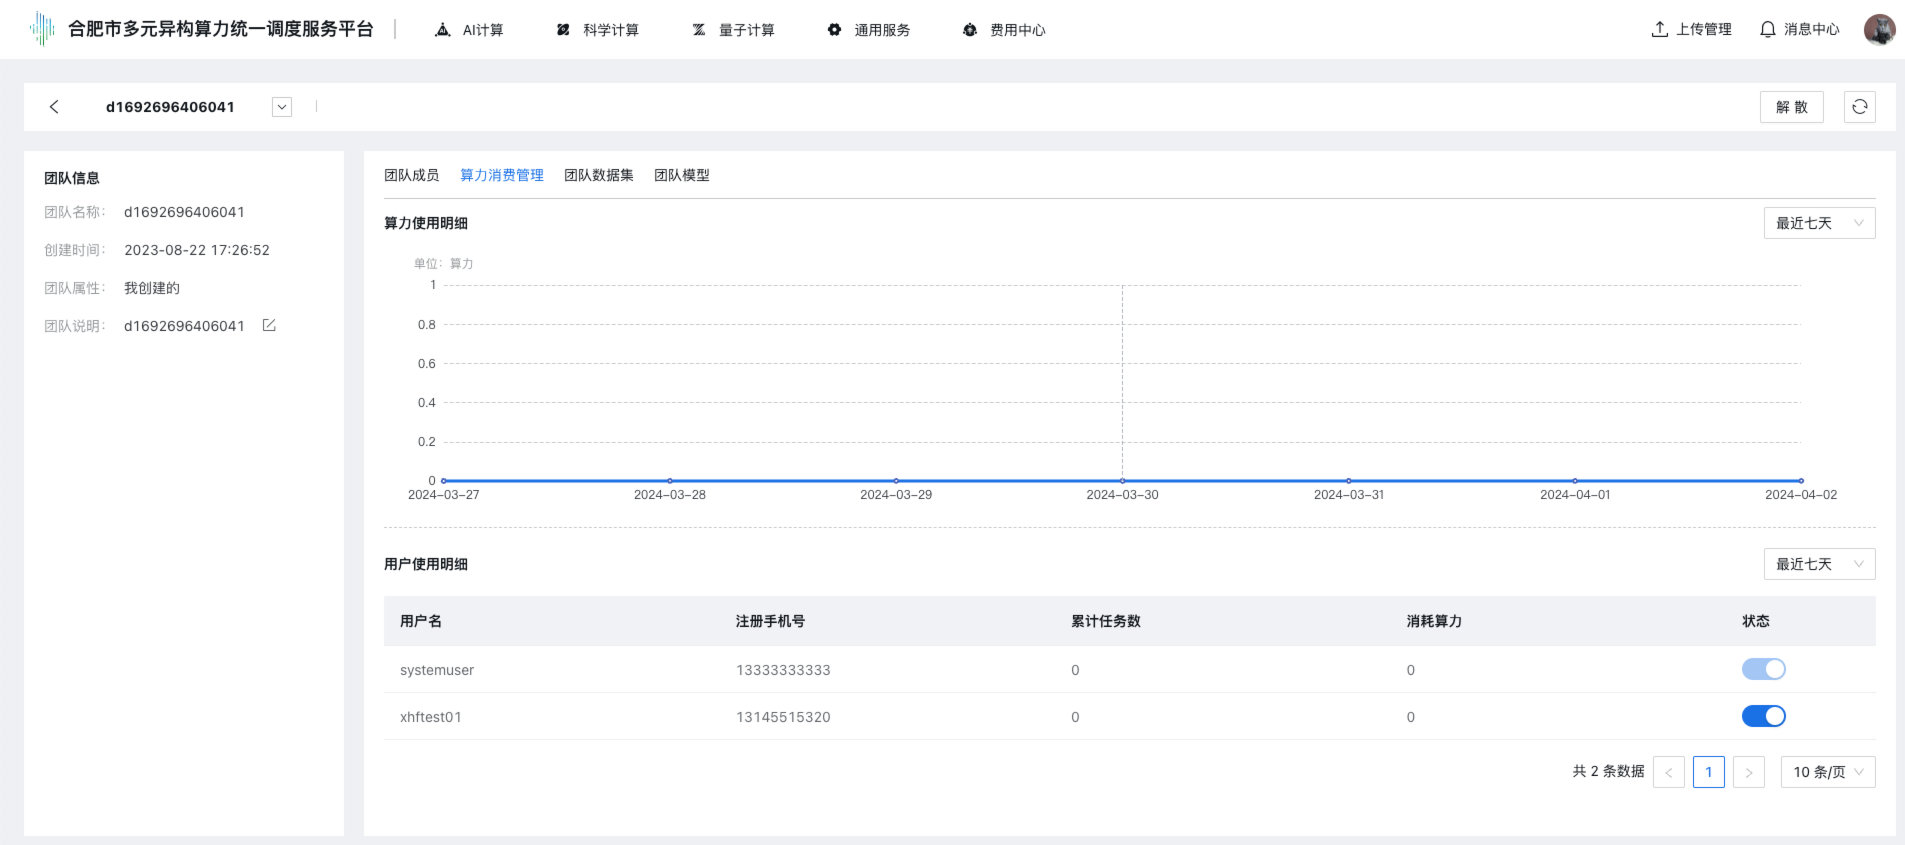1905x845 pixels.
Task: Open 上传管理 upload manager
Action: coord(1691,30)
